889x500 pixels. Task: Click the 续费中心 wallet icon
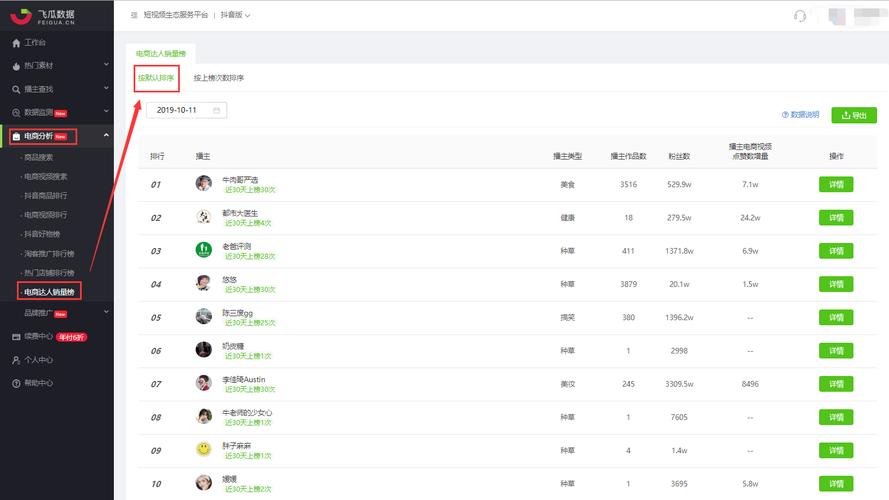pyautogui.click(x=16, y=337)
